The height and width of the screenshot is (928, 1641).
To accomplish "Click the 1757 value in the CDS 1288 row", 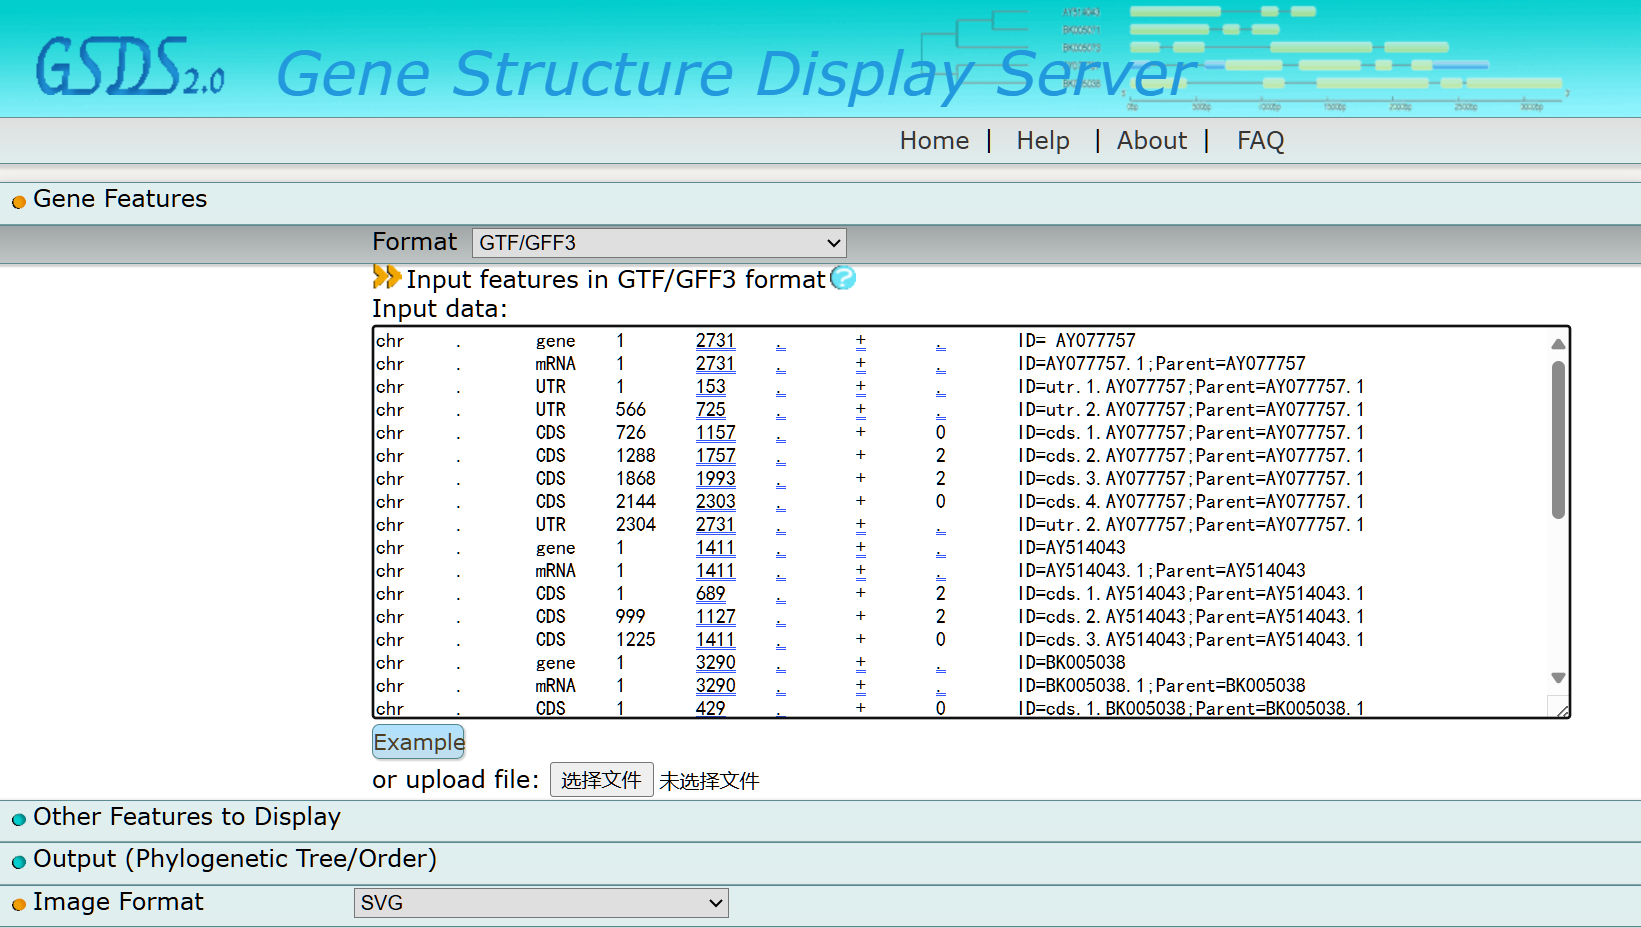I will [x=715, y=456].
